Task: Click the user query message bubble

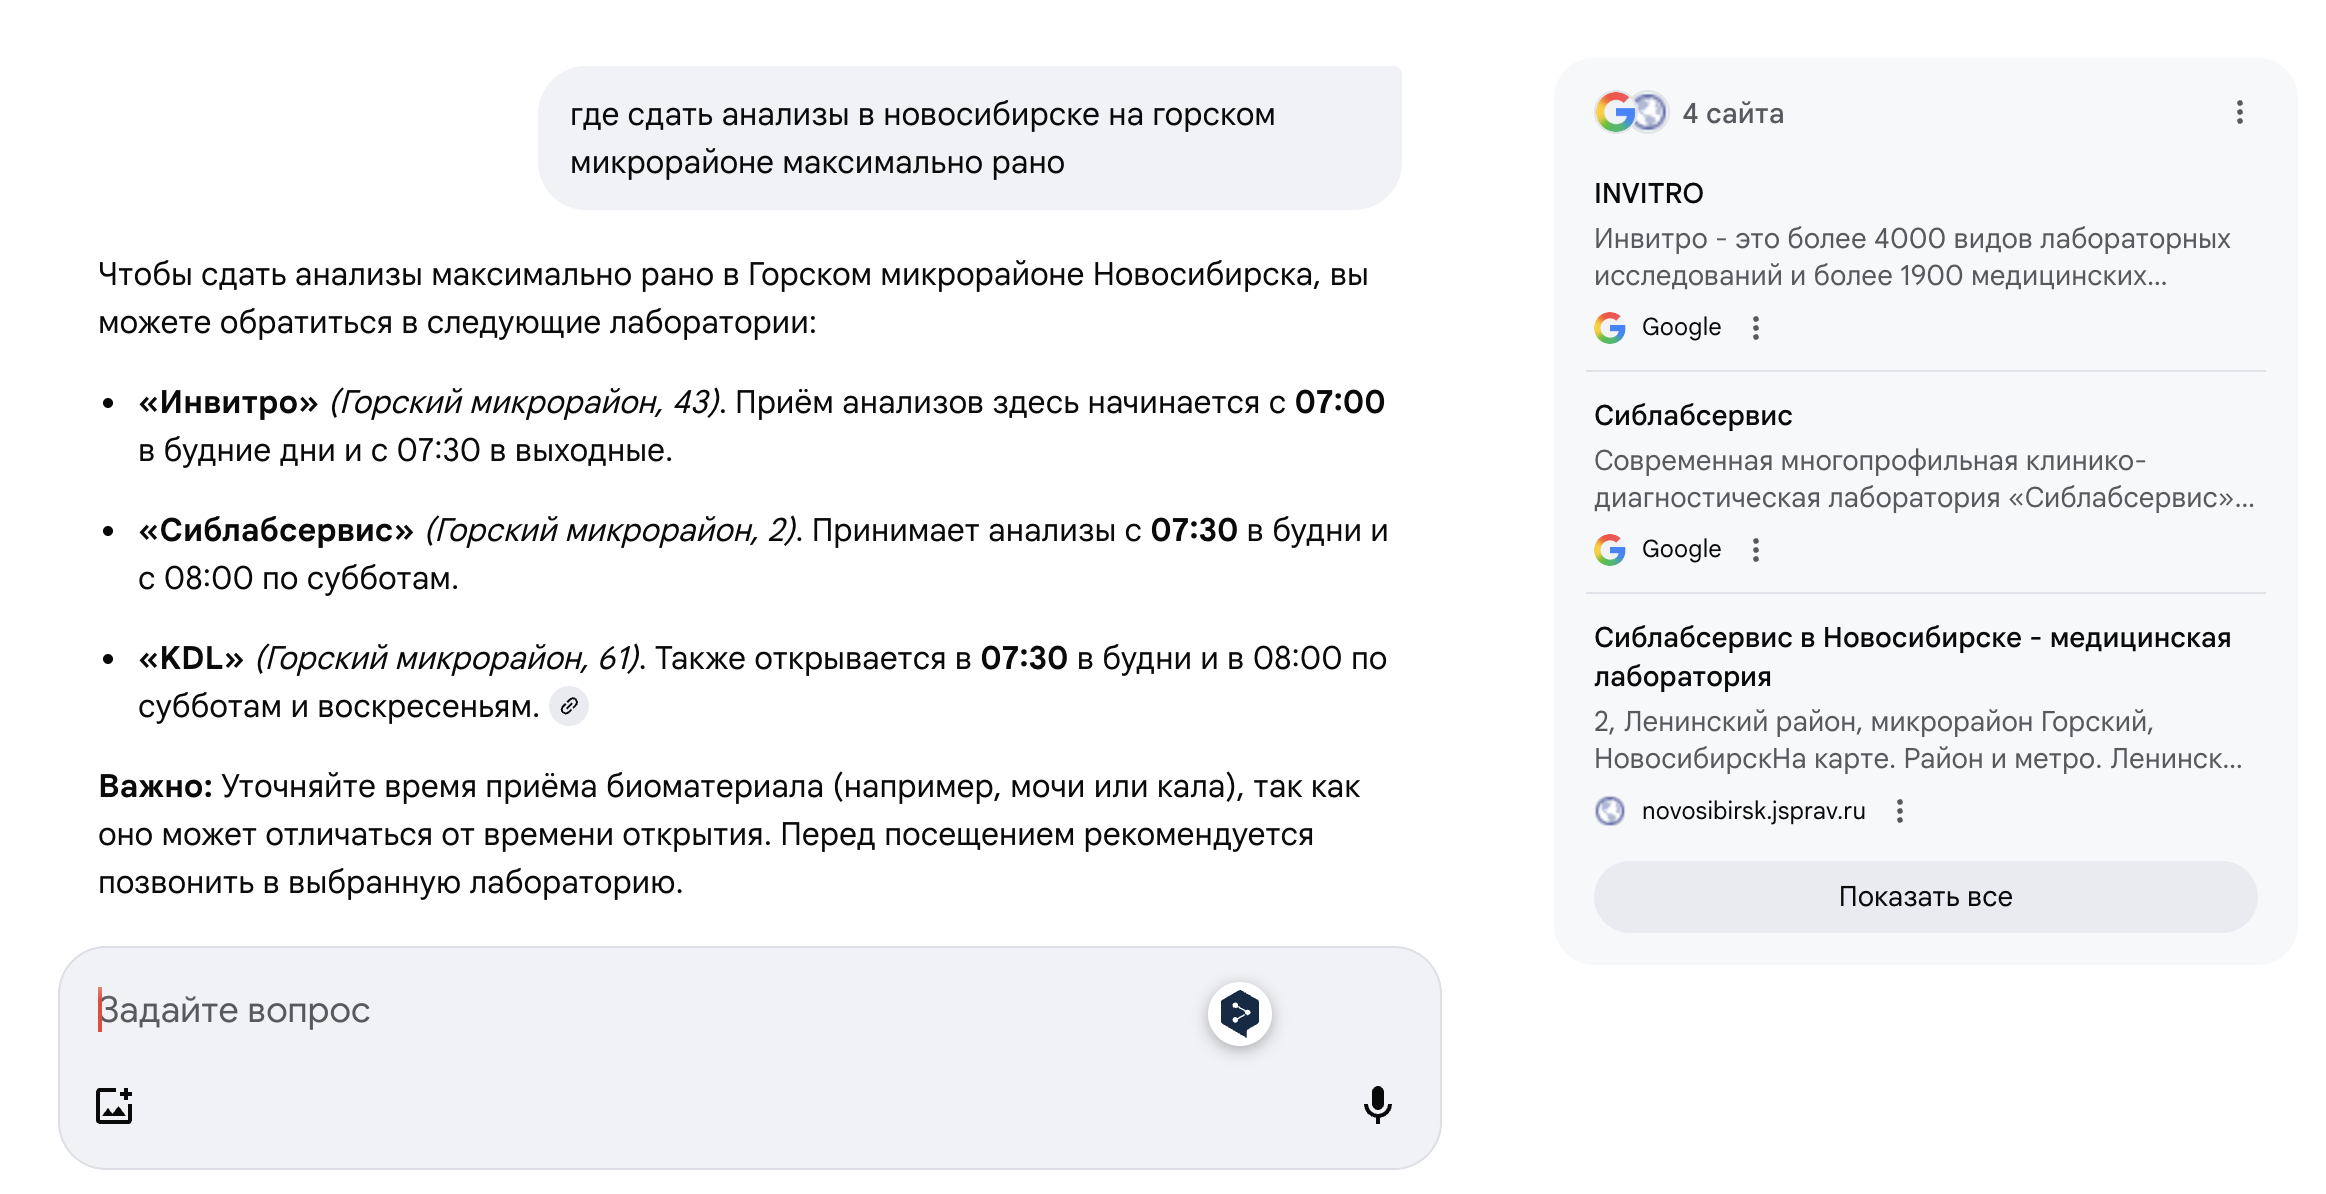Action: (x=968, y=138)
